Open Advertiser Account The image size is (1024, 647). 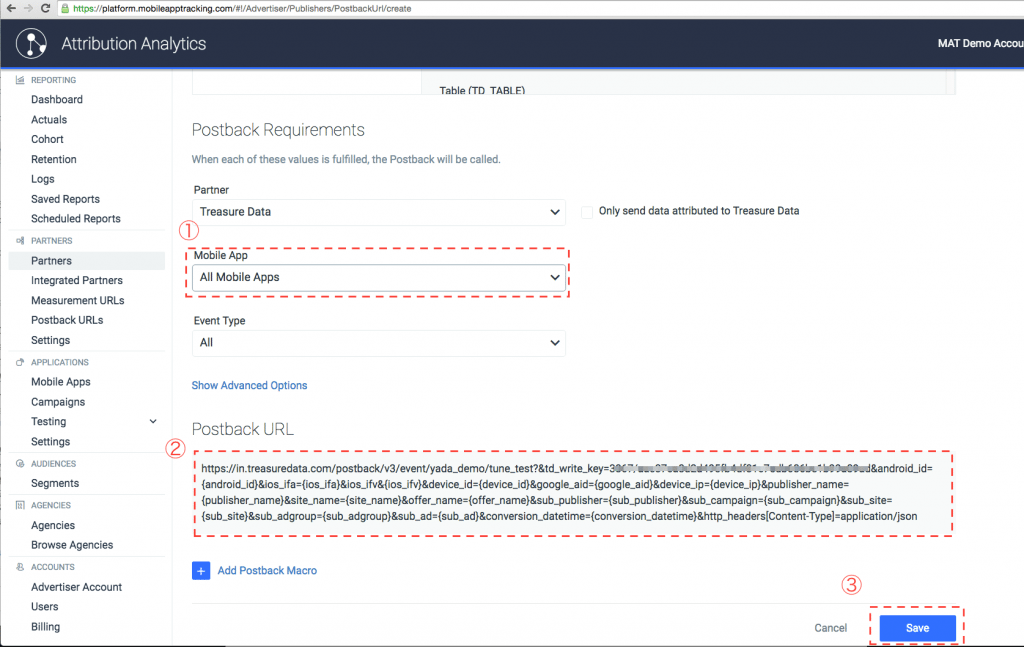click(x=76, y=587)
